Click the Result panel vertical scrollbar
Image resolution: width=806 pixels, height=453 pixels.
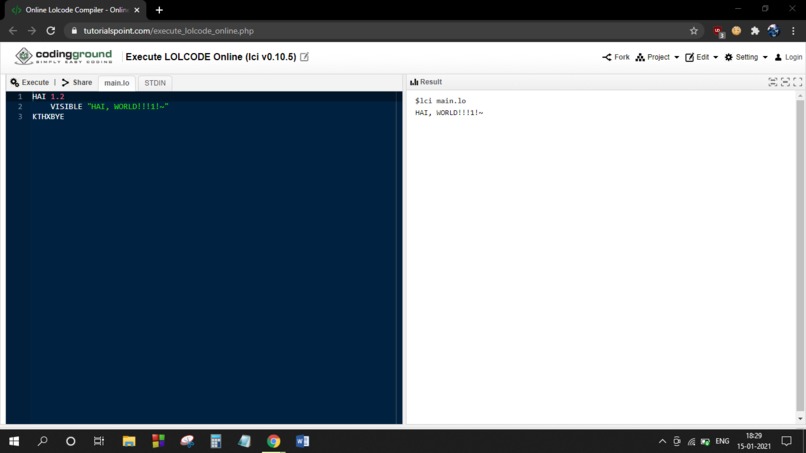pyautogui.click(x=800, y=256)
